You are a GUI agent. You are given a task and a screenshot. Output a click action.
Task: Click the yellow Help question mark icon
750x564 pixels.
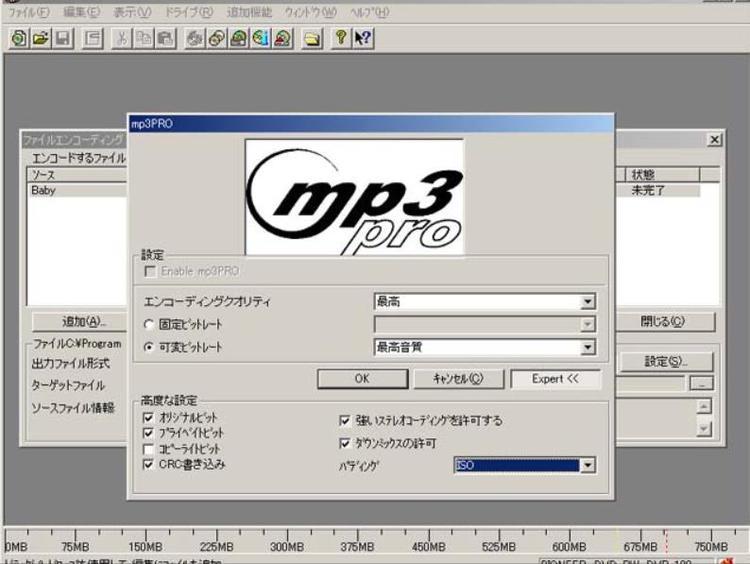click(x=341, y=38)
